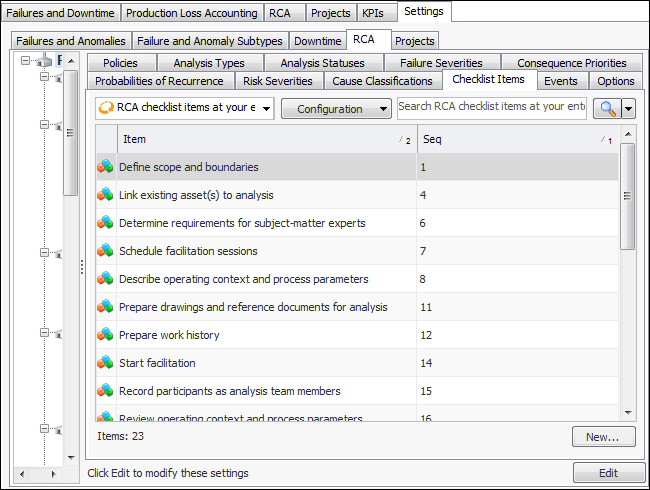Click the icon next to 'Describe operating context and process parameters'
The width and height of the screenshot is (650, 490).
pyautogui.click(x=105, y=279)
